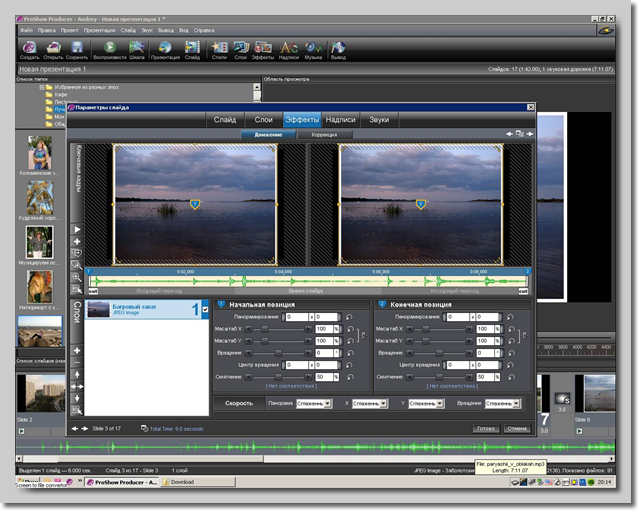Switch to the Звуки tab
The image size is (638, 510).
click(379, 120)
